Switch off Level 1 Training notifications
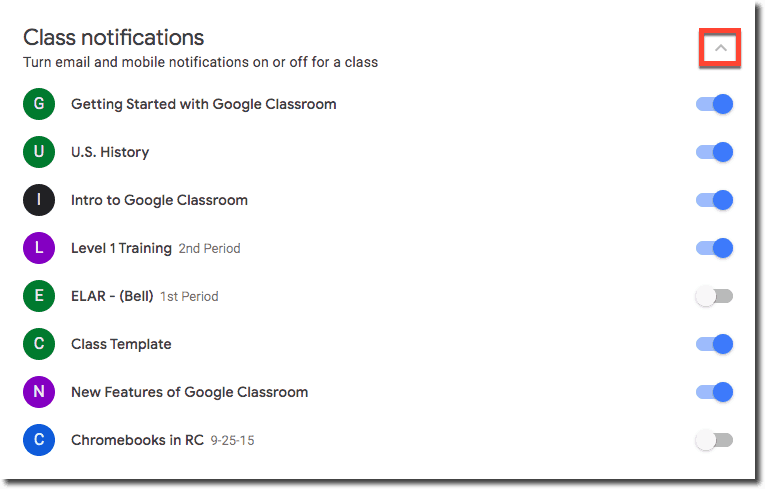Viewport: 765px width, 489px height. (x=714, y=248)
